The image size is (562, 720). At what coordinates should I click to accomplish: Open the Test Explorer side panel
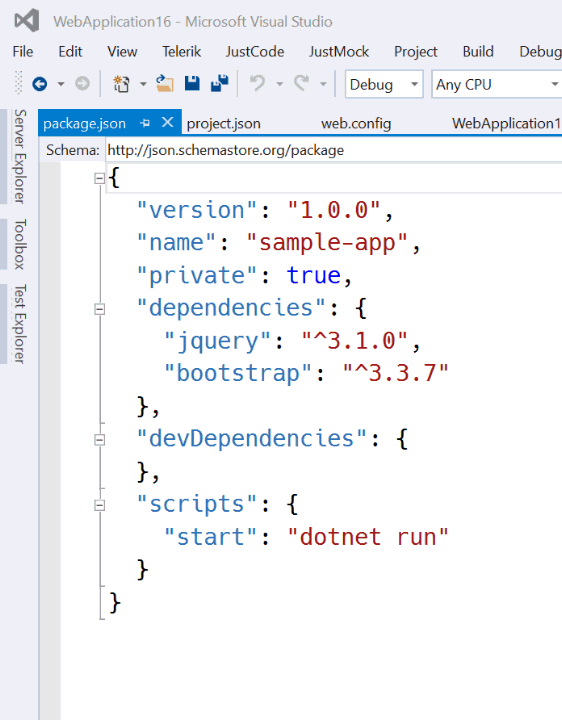tap(19, 324)
